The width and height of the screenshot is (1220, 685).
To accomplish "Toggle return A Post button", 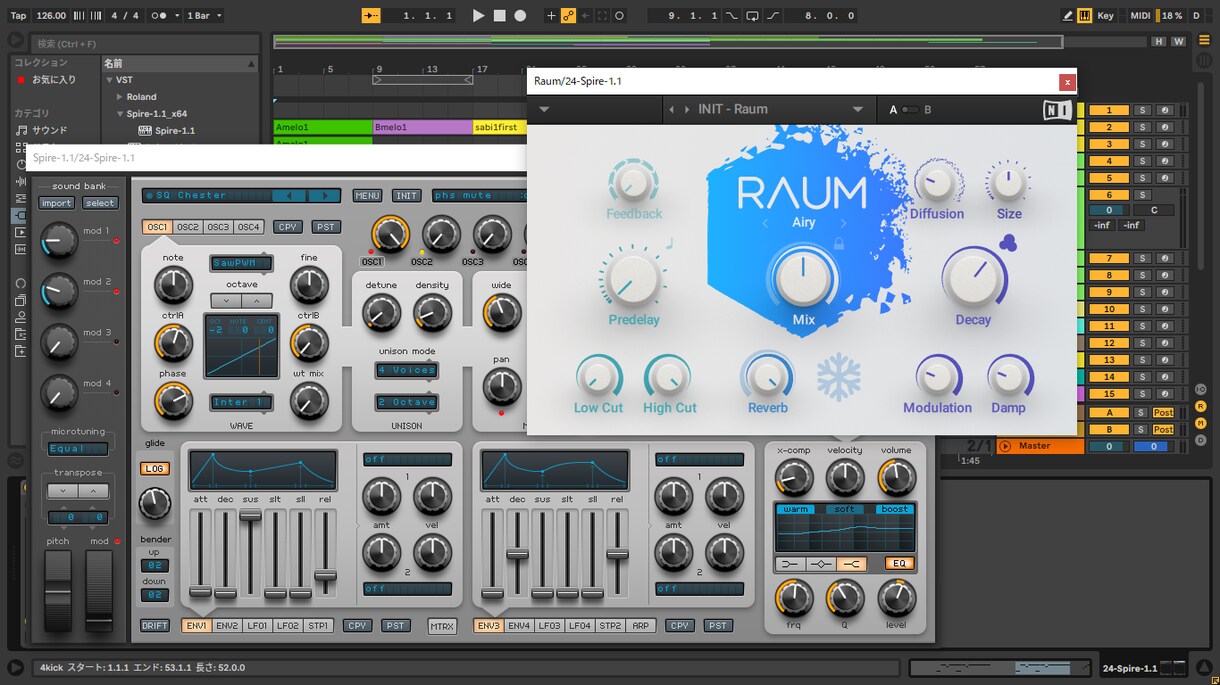I will coord(1163,413).
